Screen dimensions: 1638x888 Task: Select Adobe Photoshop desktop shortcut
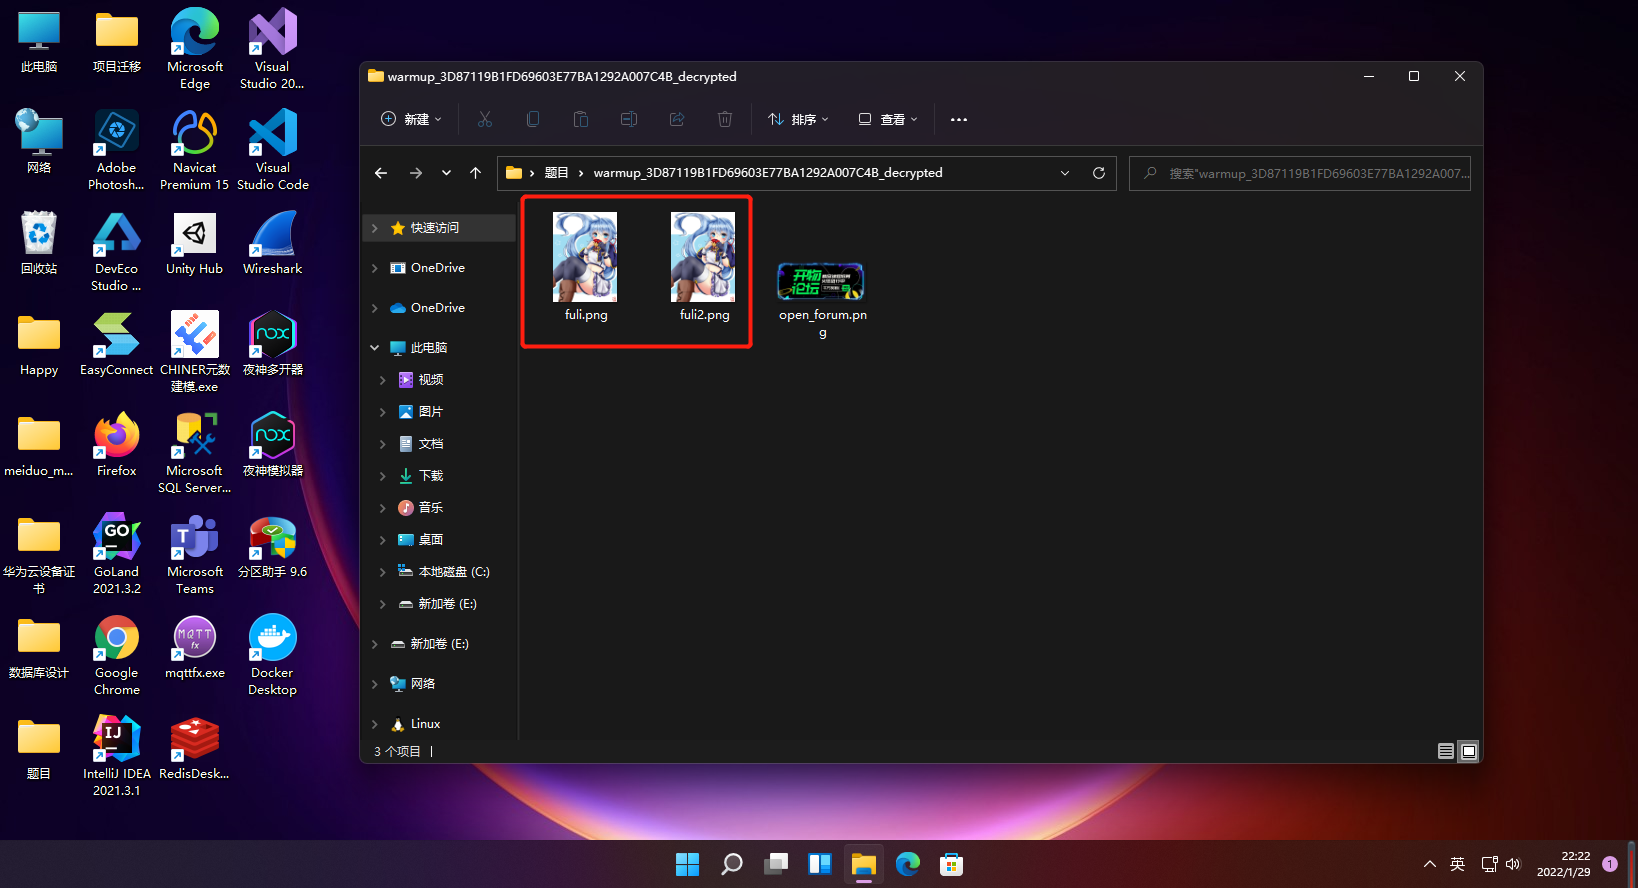click(x=117, y=150)
